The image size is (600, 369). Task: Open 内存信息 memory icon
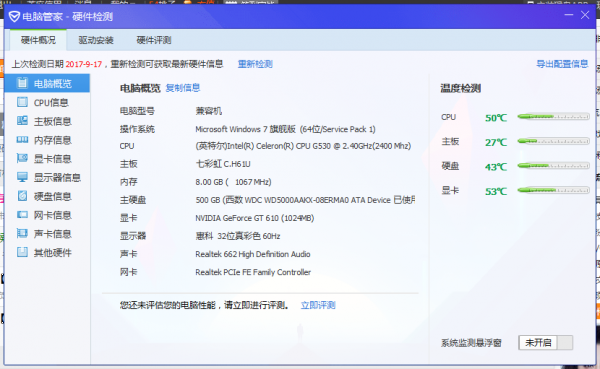click(x=22, y=140)
